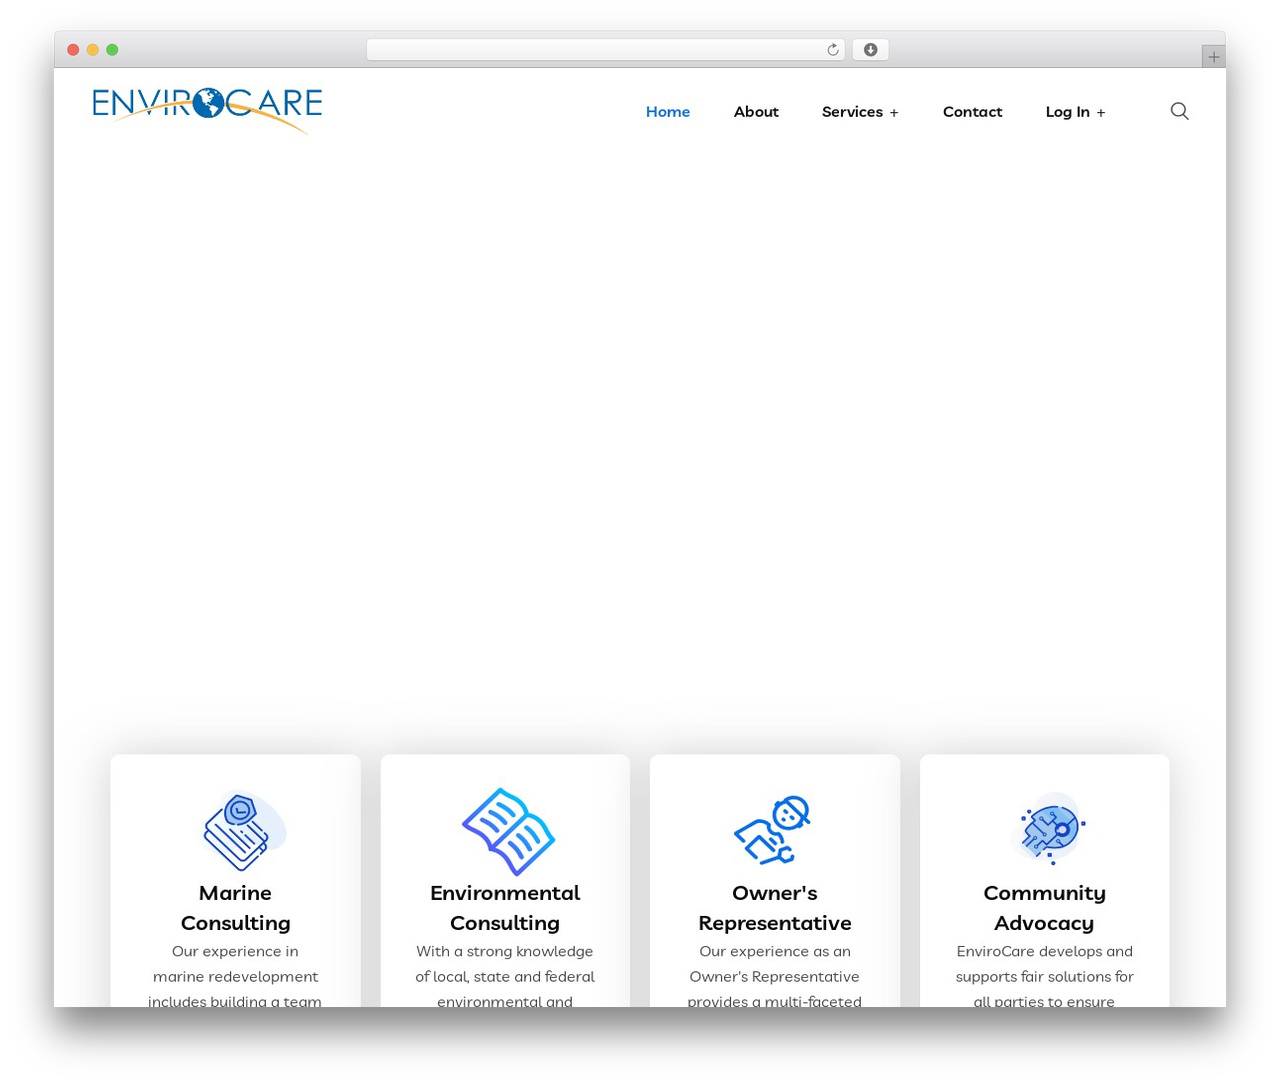Open the About page from the menu
This screenshot has width=1280, height=1084.
point(756,112)
